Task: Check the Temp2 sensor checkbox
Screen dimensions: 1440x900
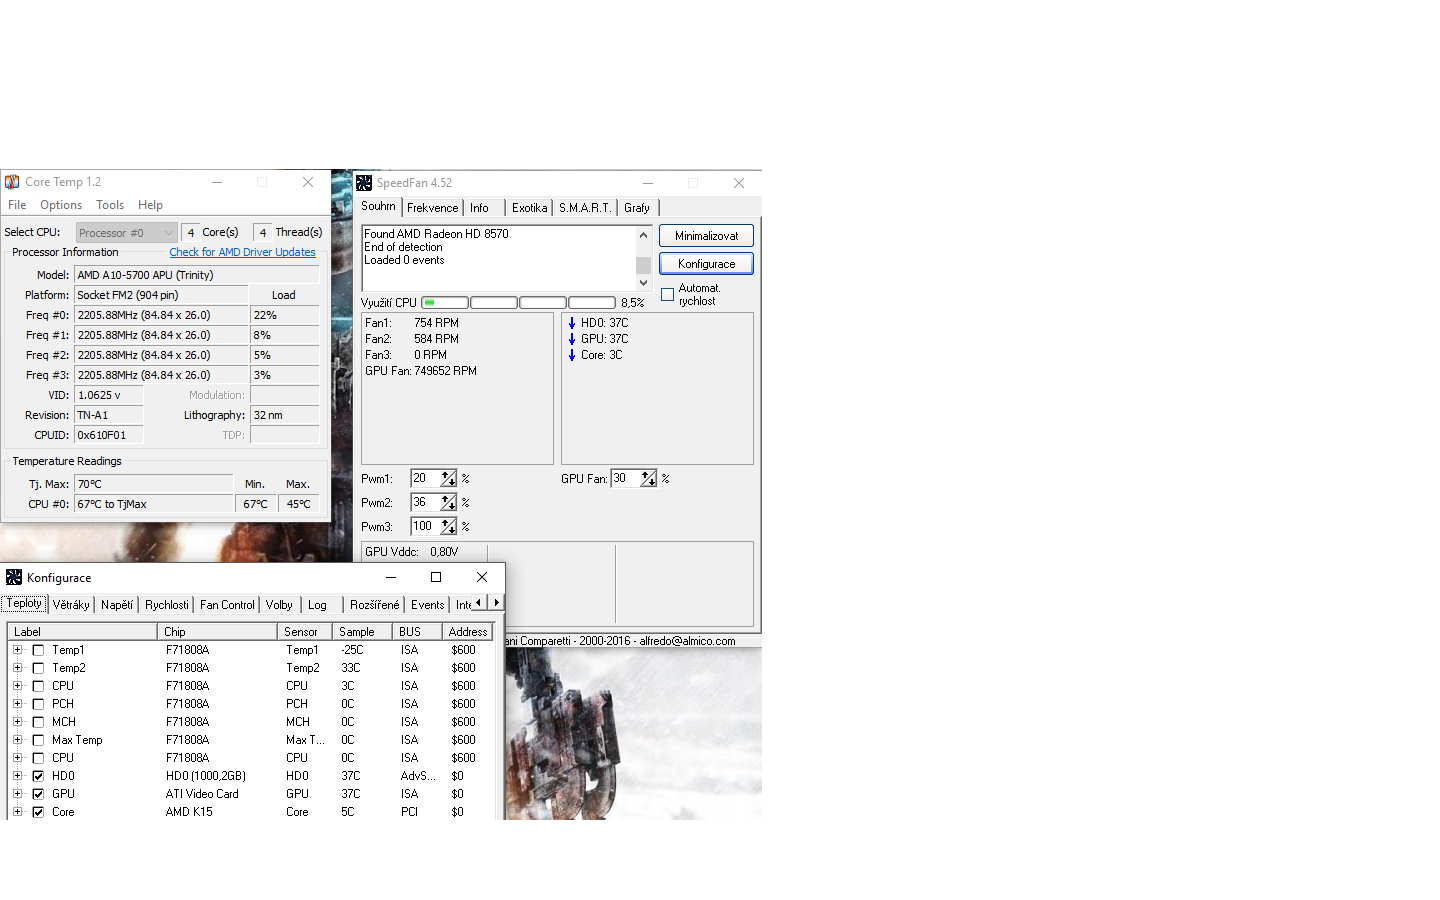Action: pos(38,668)
